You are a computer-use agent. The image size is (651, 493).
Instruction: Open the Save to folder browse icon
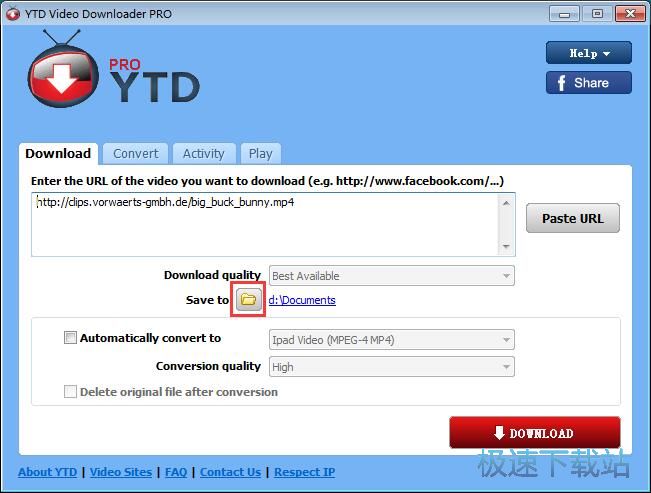click(249, 299)
